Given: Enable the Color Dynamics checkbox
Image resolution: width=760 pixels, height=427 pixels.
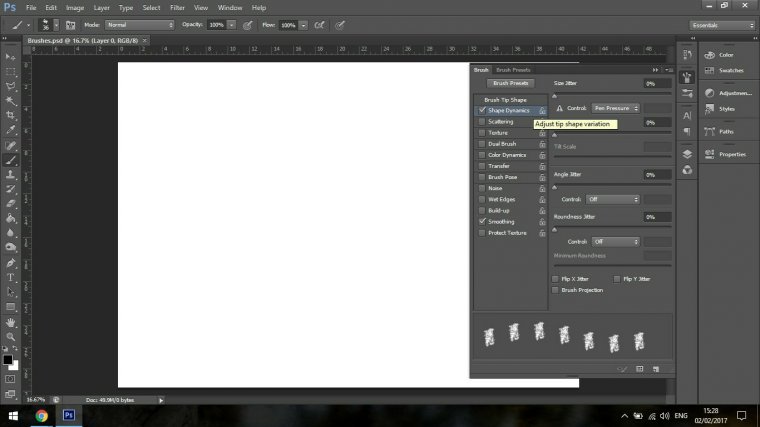Looking at the screenshot, I should coord(482,155).
